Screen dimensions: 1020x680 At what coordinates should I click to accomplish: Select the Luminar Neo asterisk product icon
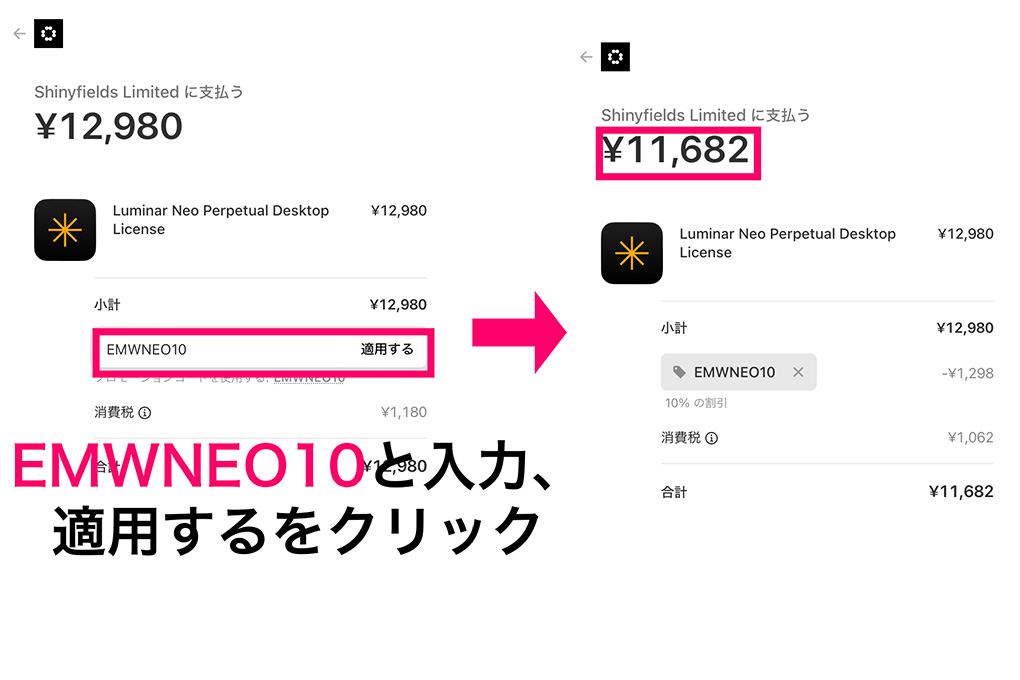(64, 230)
